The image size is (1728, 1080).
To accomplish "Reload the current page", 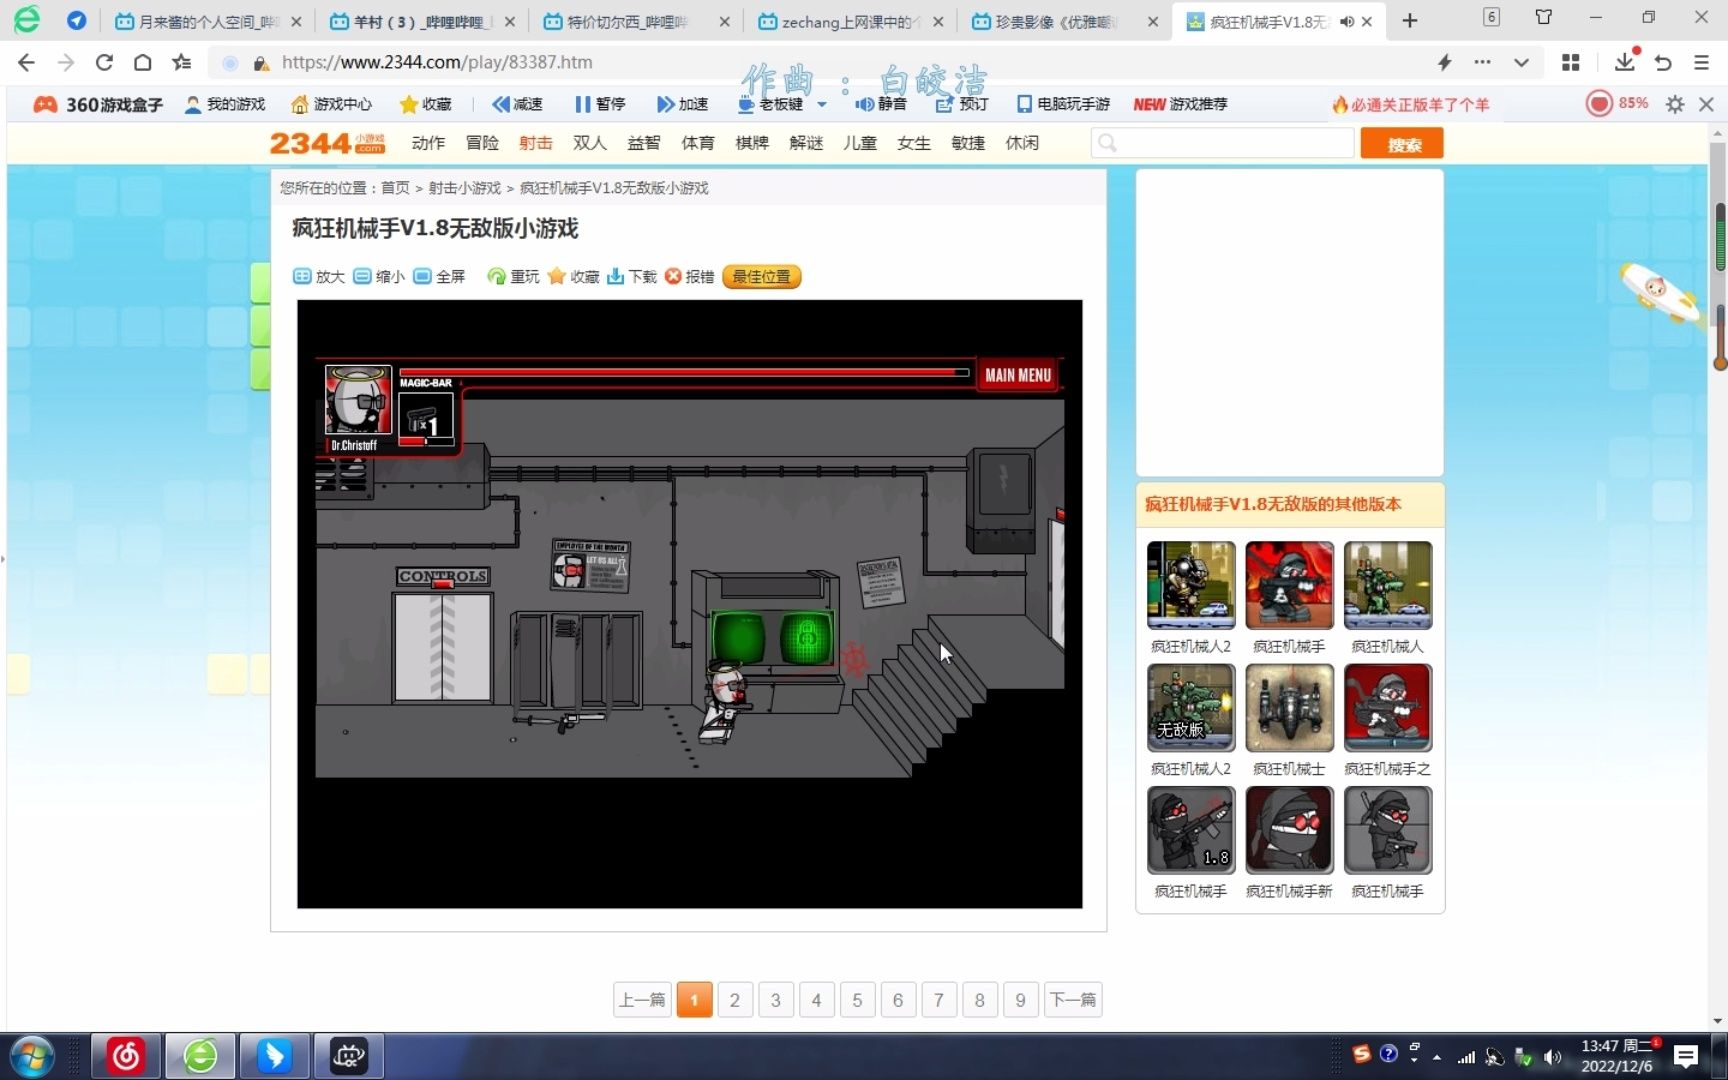I will [104, 62].
